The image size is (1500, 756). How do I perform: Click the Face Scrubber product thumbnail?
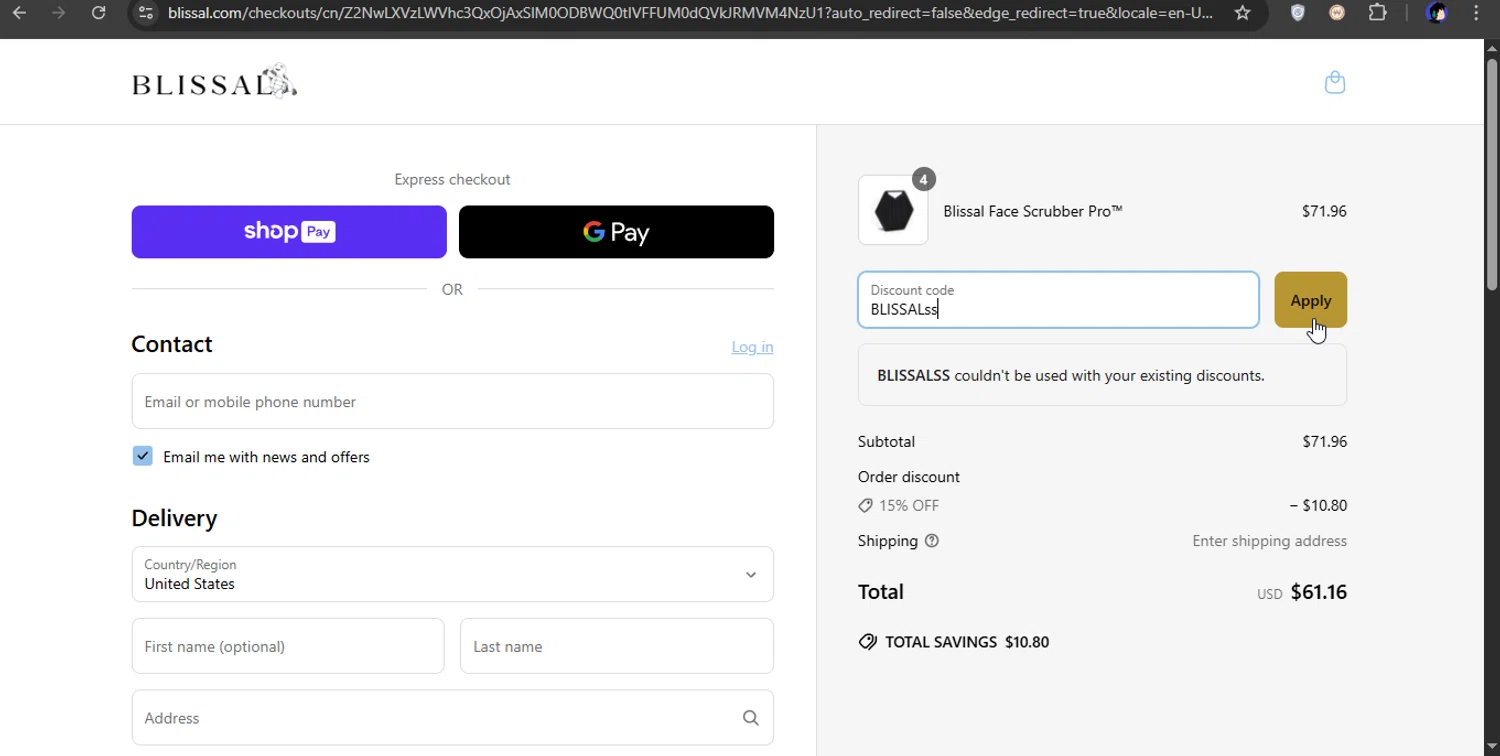[893, 210]
